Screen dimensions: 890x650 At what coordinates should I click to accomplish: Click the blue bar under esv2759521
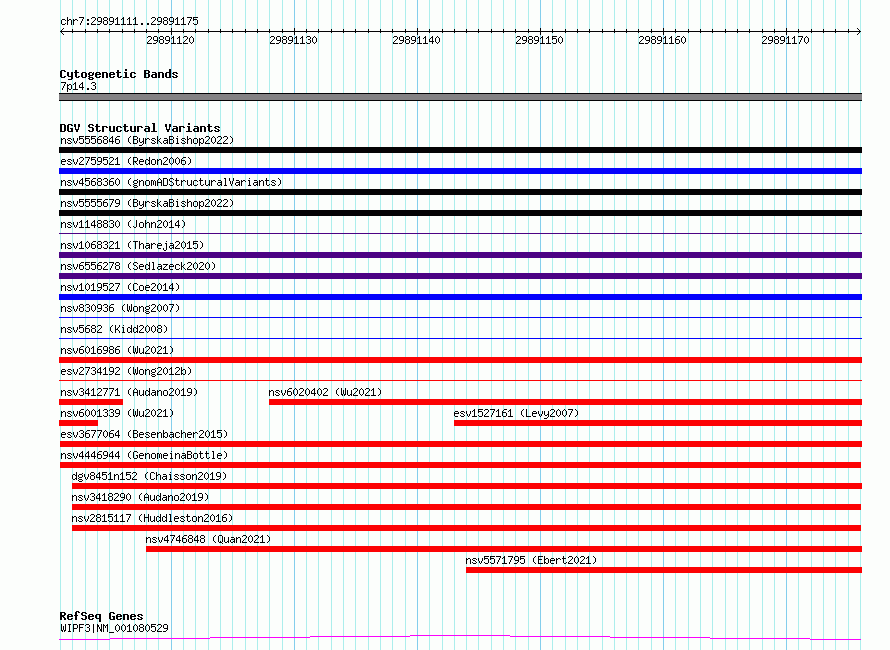[460, 171]
